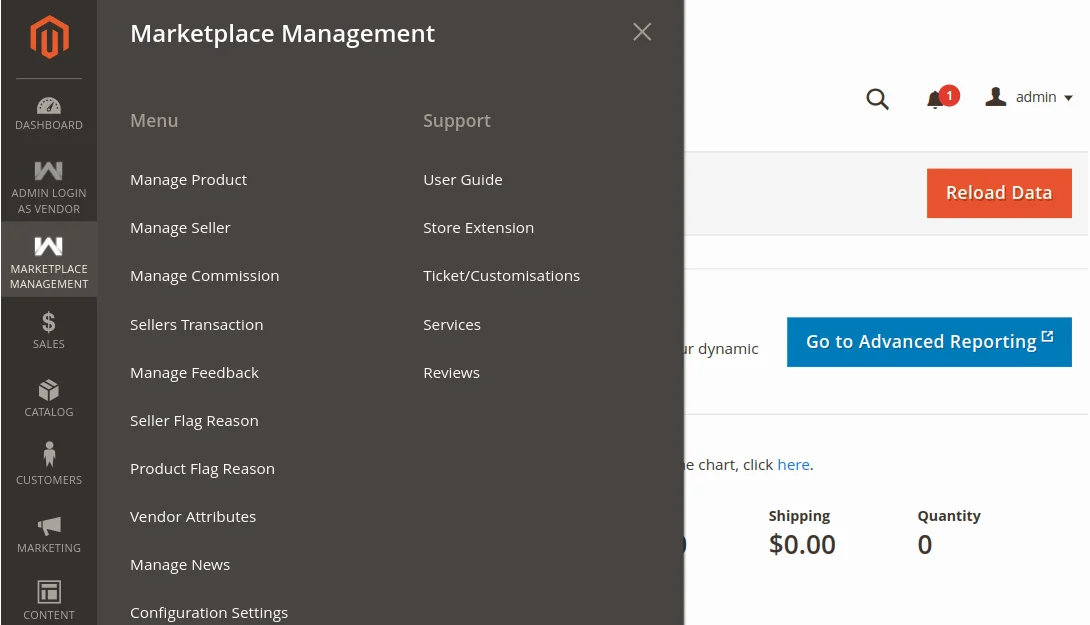
Task: Open the Magento logo menu
Action: [48, 37]
